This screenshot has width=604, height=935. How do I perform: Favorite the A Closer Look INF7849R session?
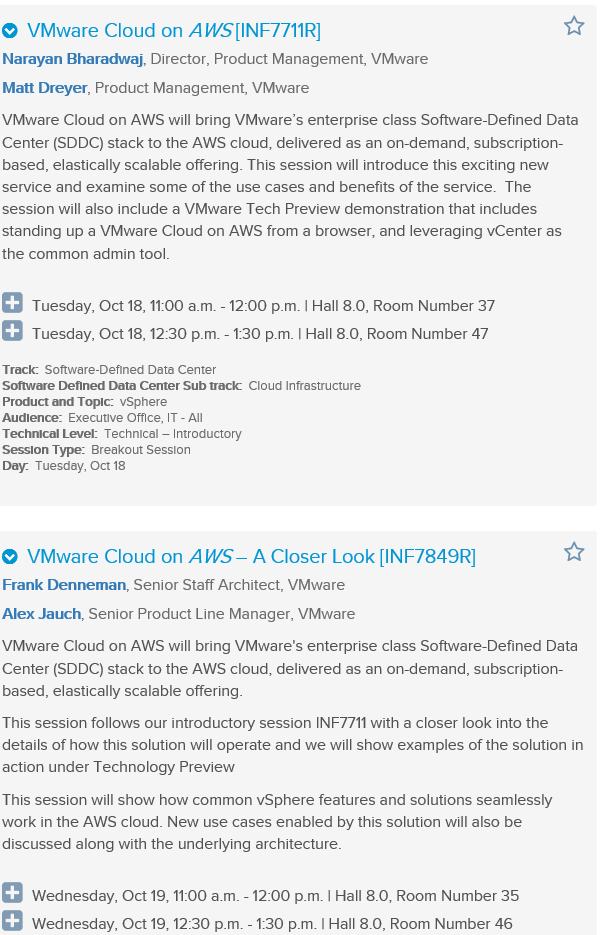pos(574,552)
